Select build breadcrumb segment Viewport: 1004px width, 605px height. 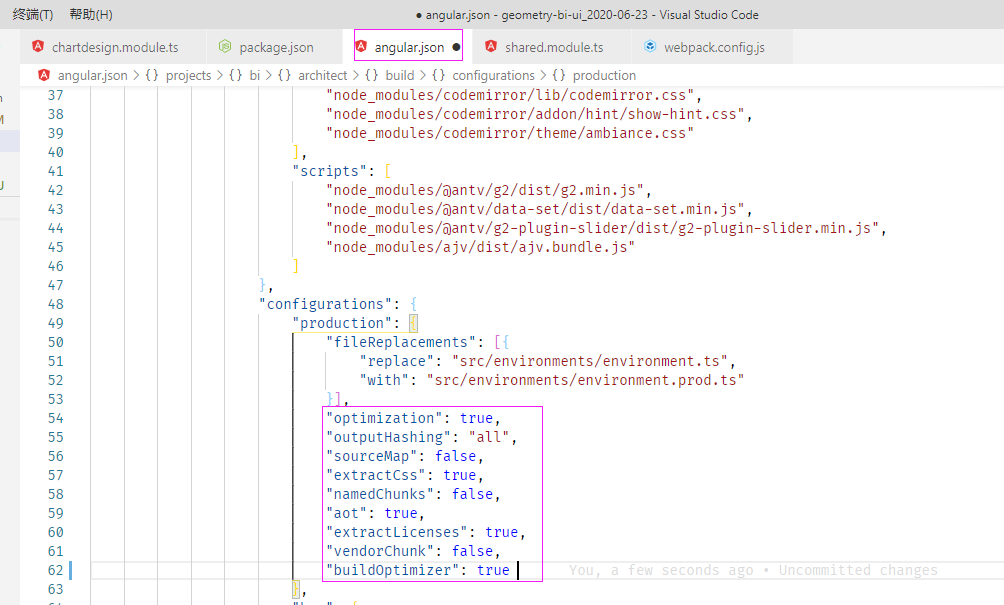400,76
